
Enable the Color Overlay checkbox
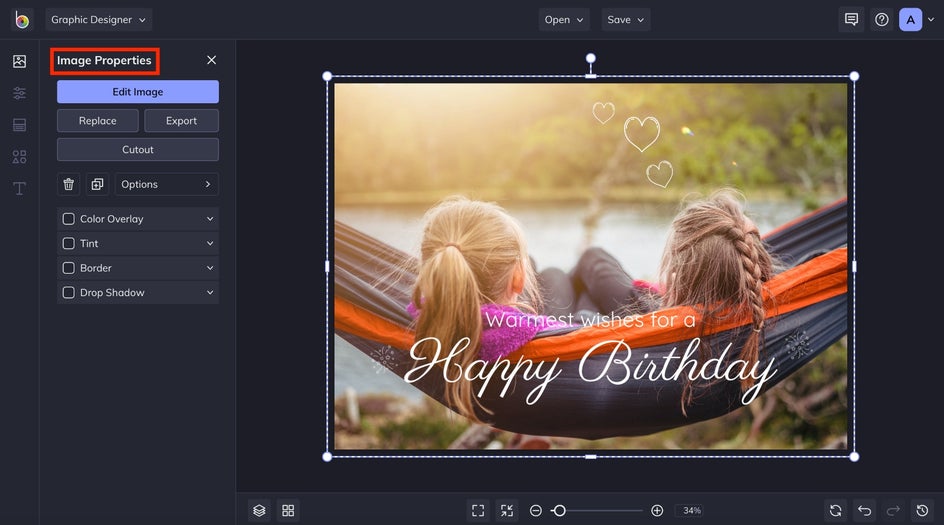coord(69,219)
